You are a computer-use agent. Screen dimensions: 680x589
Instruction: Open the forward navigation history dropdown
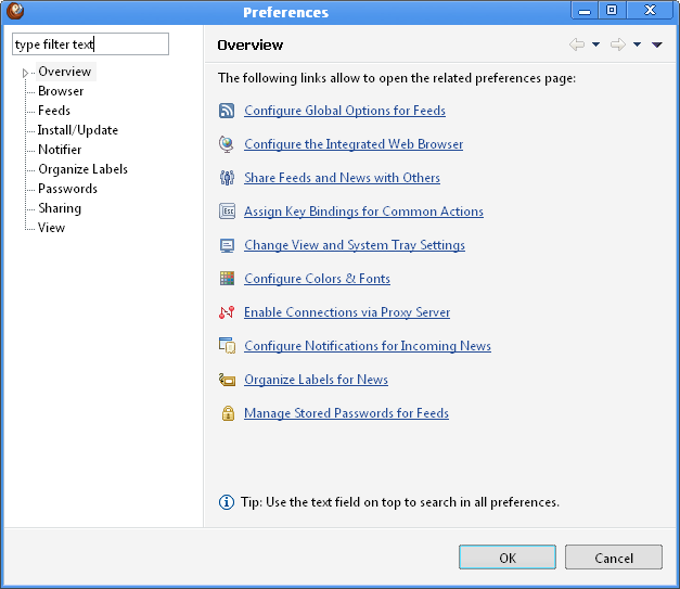pos(637,45)
